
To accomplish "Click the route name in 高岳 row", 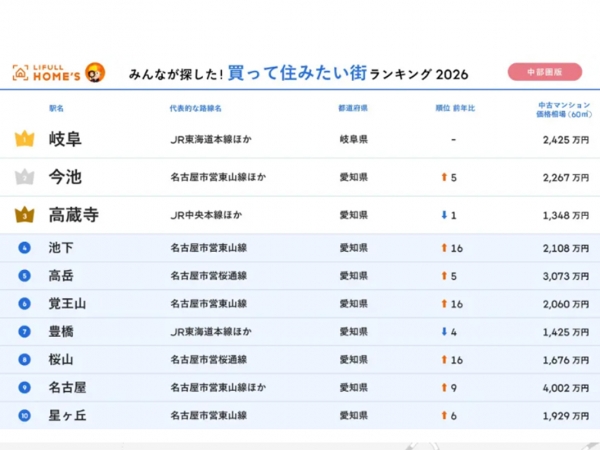I will point(209,276).
